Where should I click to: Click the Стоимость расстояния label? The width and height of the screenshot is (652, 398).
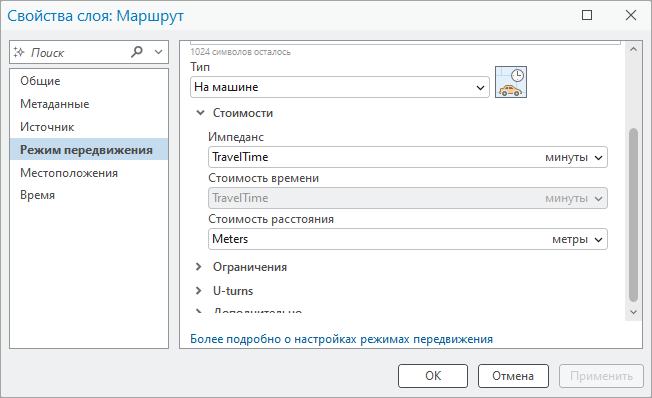[271, 219]
